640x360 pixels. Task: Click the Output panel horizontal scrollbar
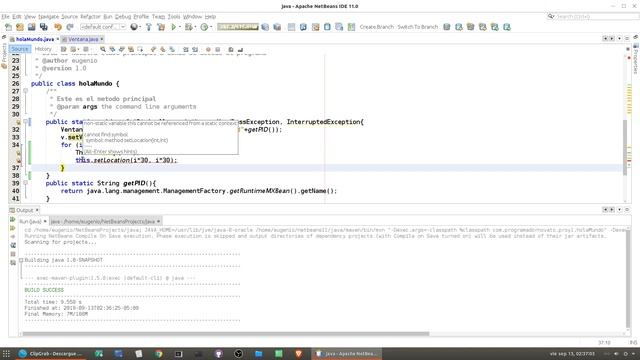[226, 333]
